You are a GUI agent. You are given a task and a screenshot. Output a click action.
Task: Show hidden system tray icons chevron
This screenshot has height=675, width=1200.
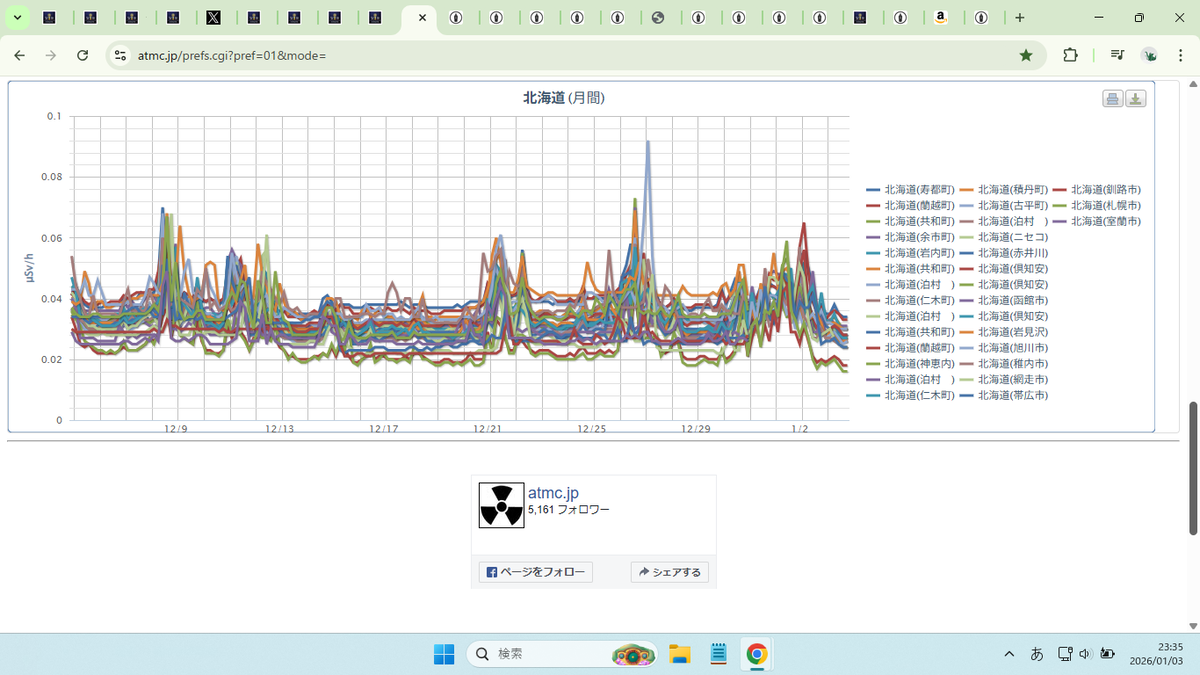point(1008,654)
